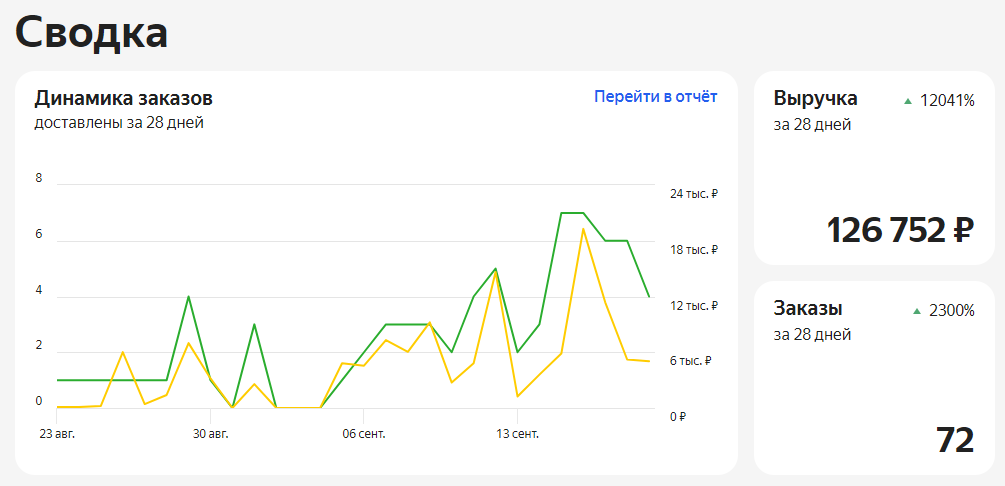Click the 'Динамика заказов' chart heading
The width and height of the screenshot is (1005, 486).
pos(123,98)
